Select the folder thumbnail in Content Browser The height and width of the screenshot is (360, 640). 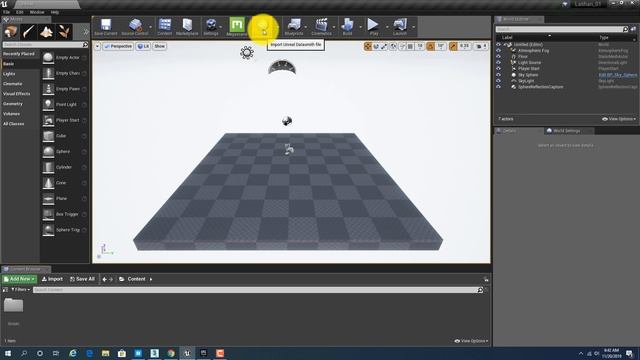point(13,305)
